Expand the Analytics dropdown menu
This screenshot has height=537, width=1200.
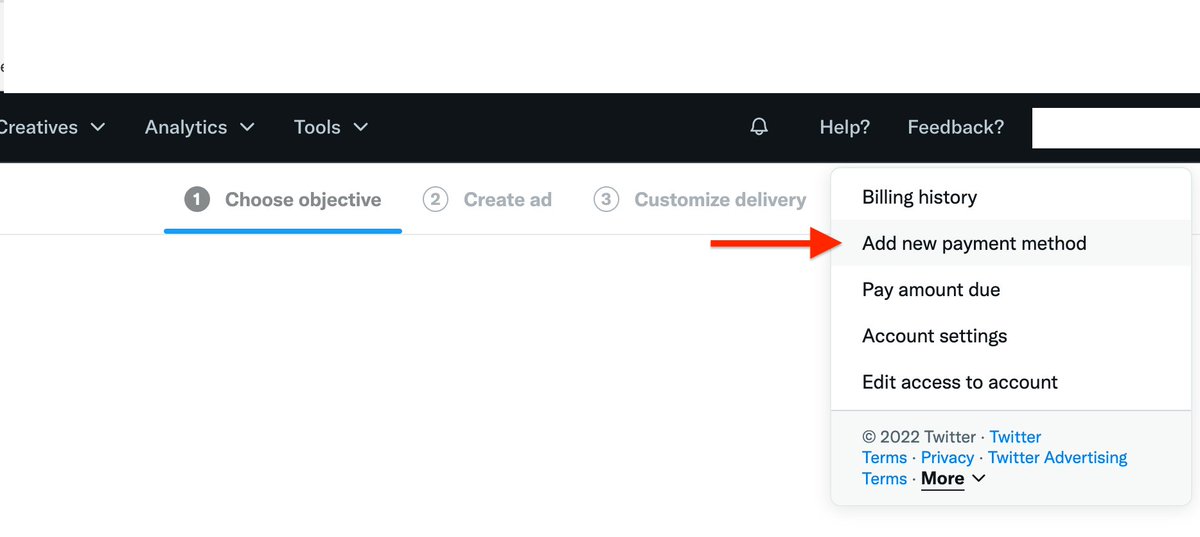[199, 127]
